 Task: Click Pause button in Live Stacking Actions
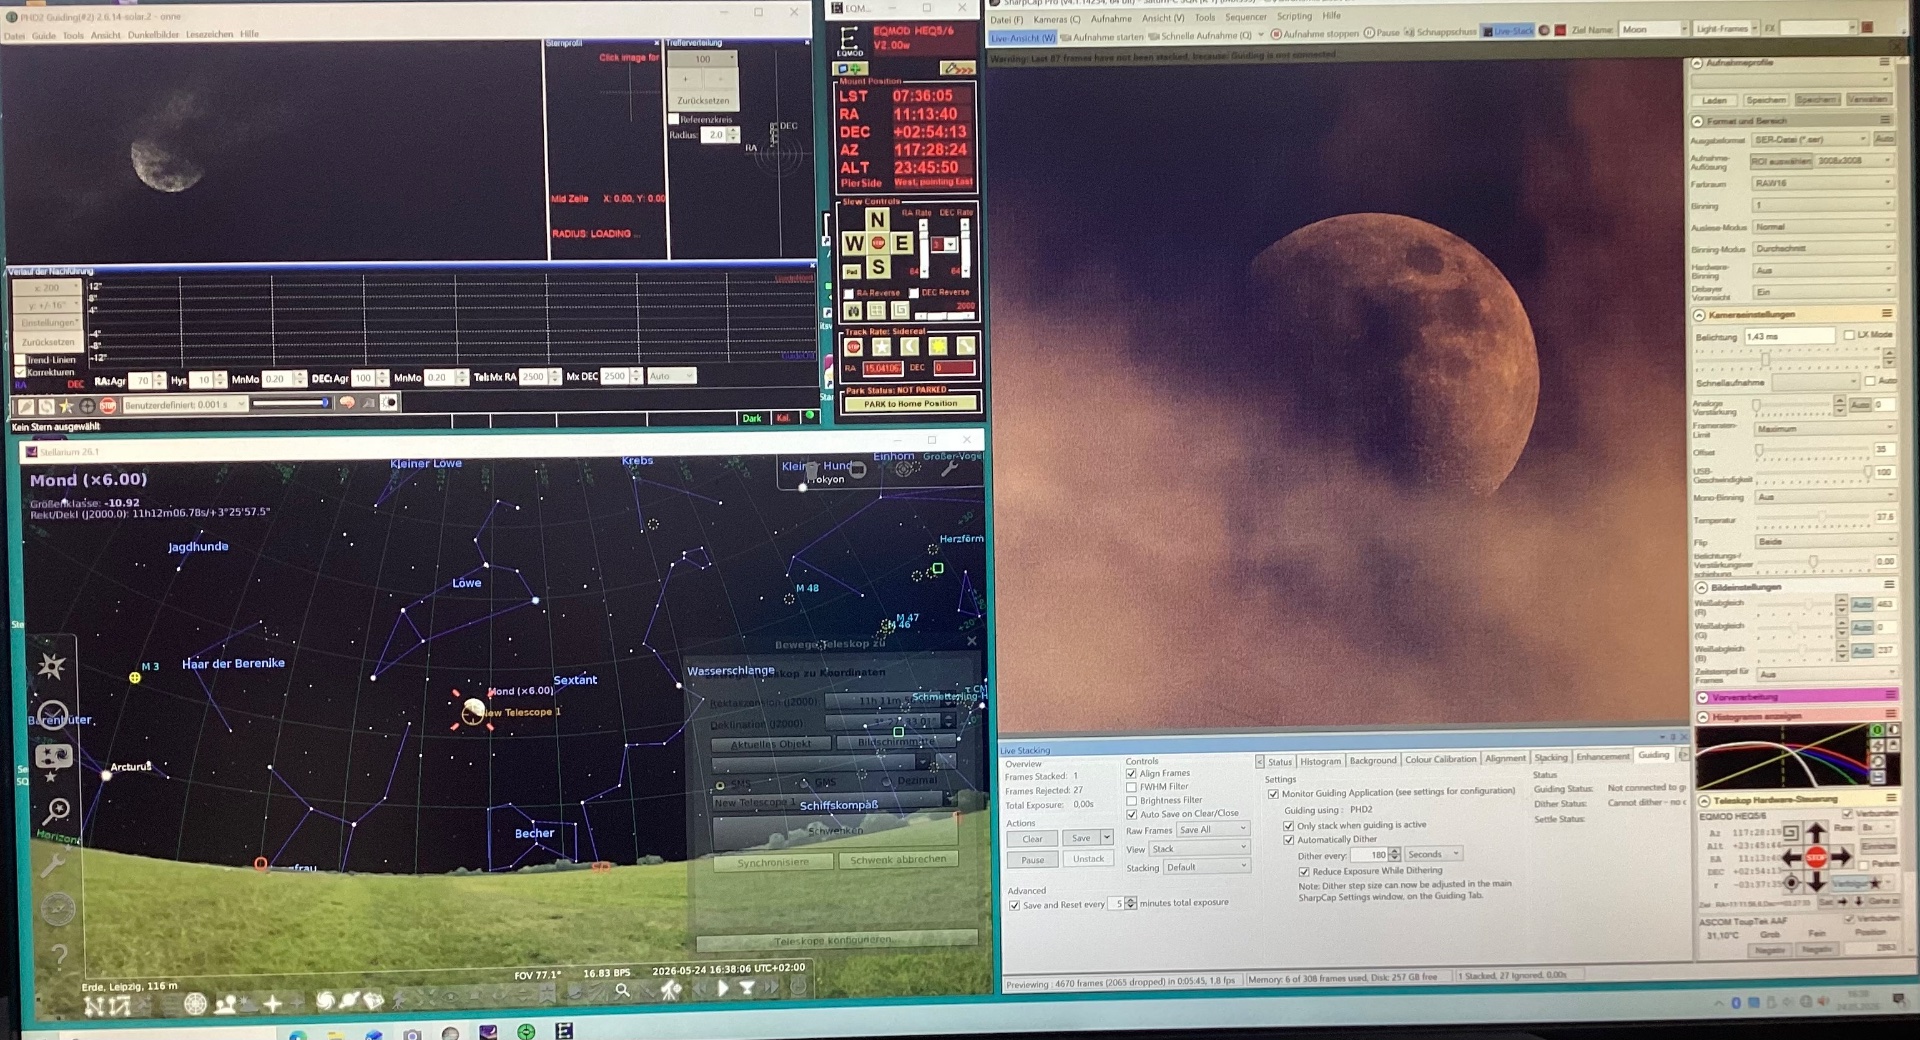click(x=1032, y=860)
